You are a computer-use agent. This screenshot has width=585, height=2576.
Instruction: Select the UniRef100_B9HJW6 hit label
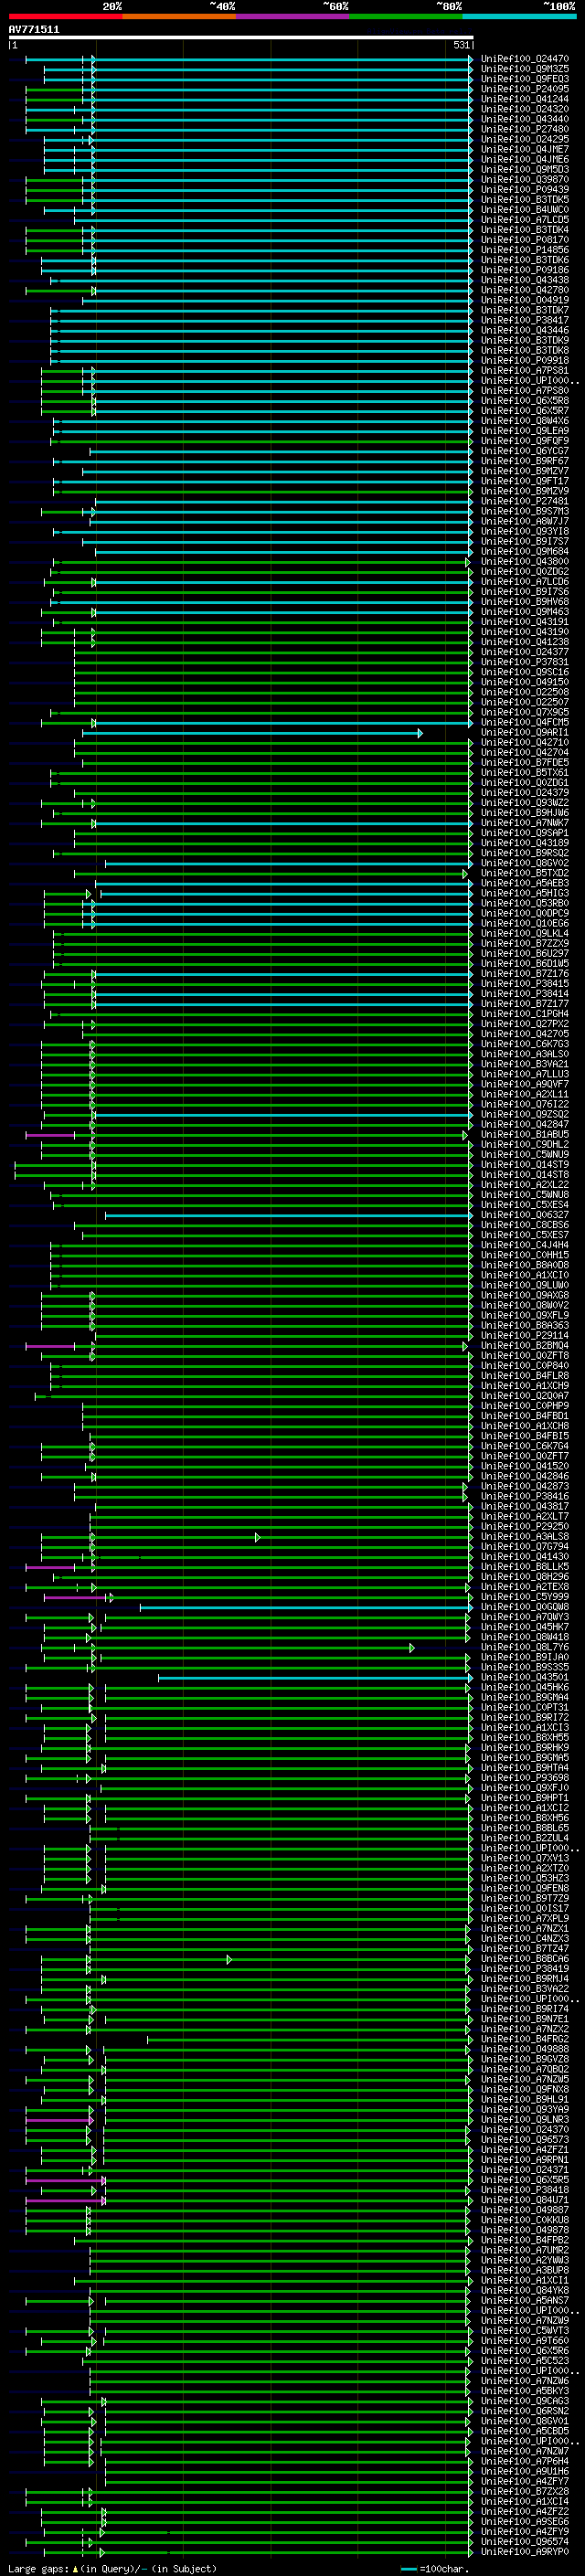point(525,813)
